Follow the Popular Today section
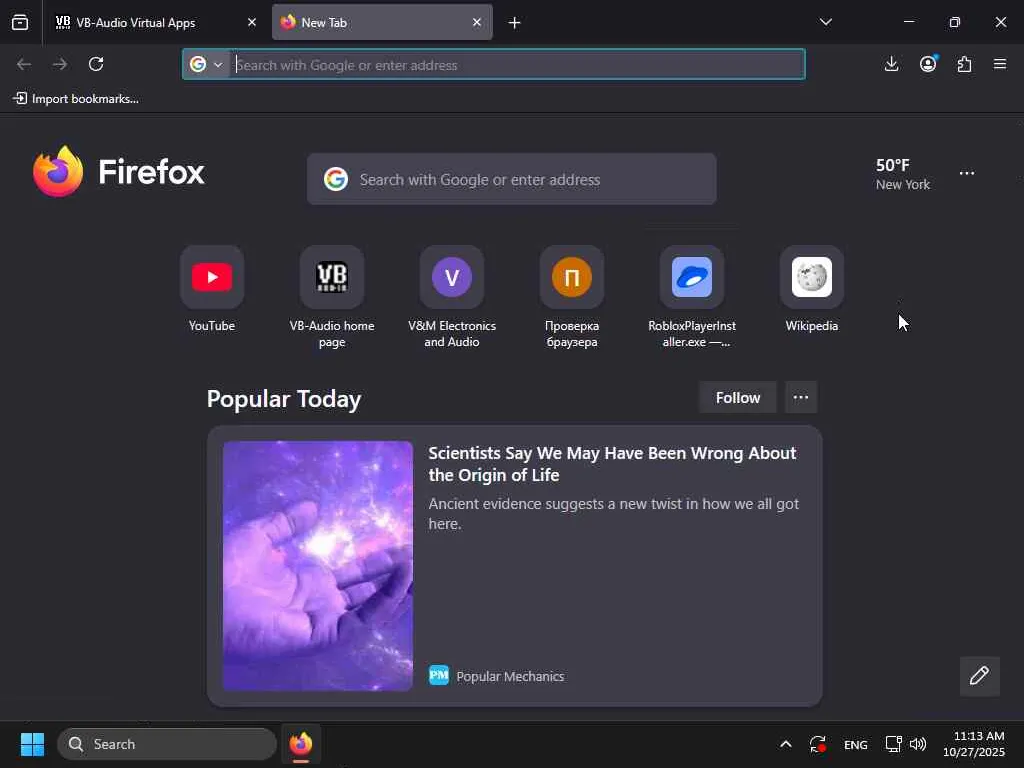Viewport: 1024px width, 768px height. pyautogui.click(x=737, y=397)
